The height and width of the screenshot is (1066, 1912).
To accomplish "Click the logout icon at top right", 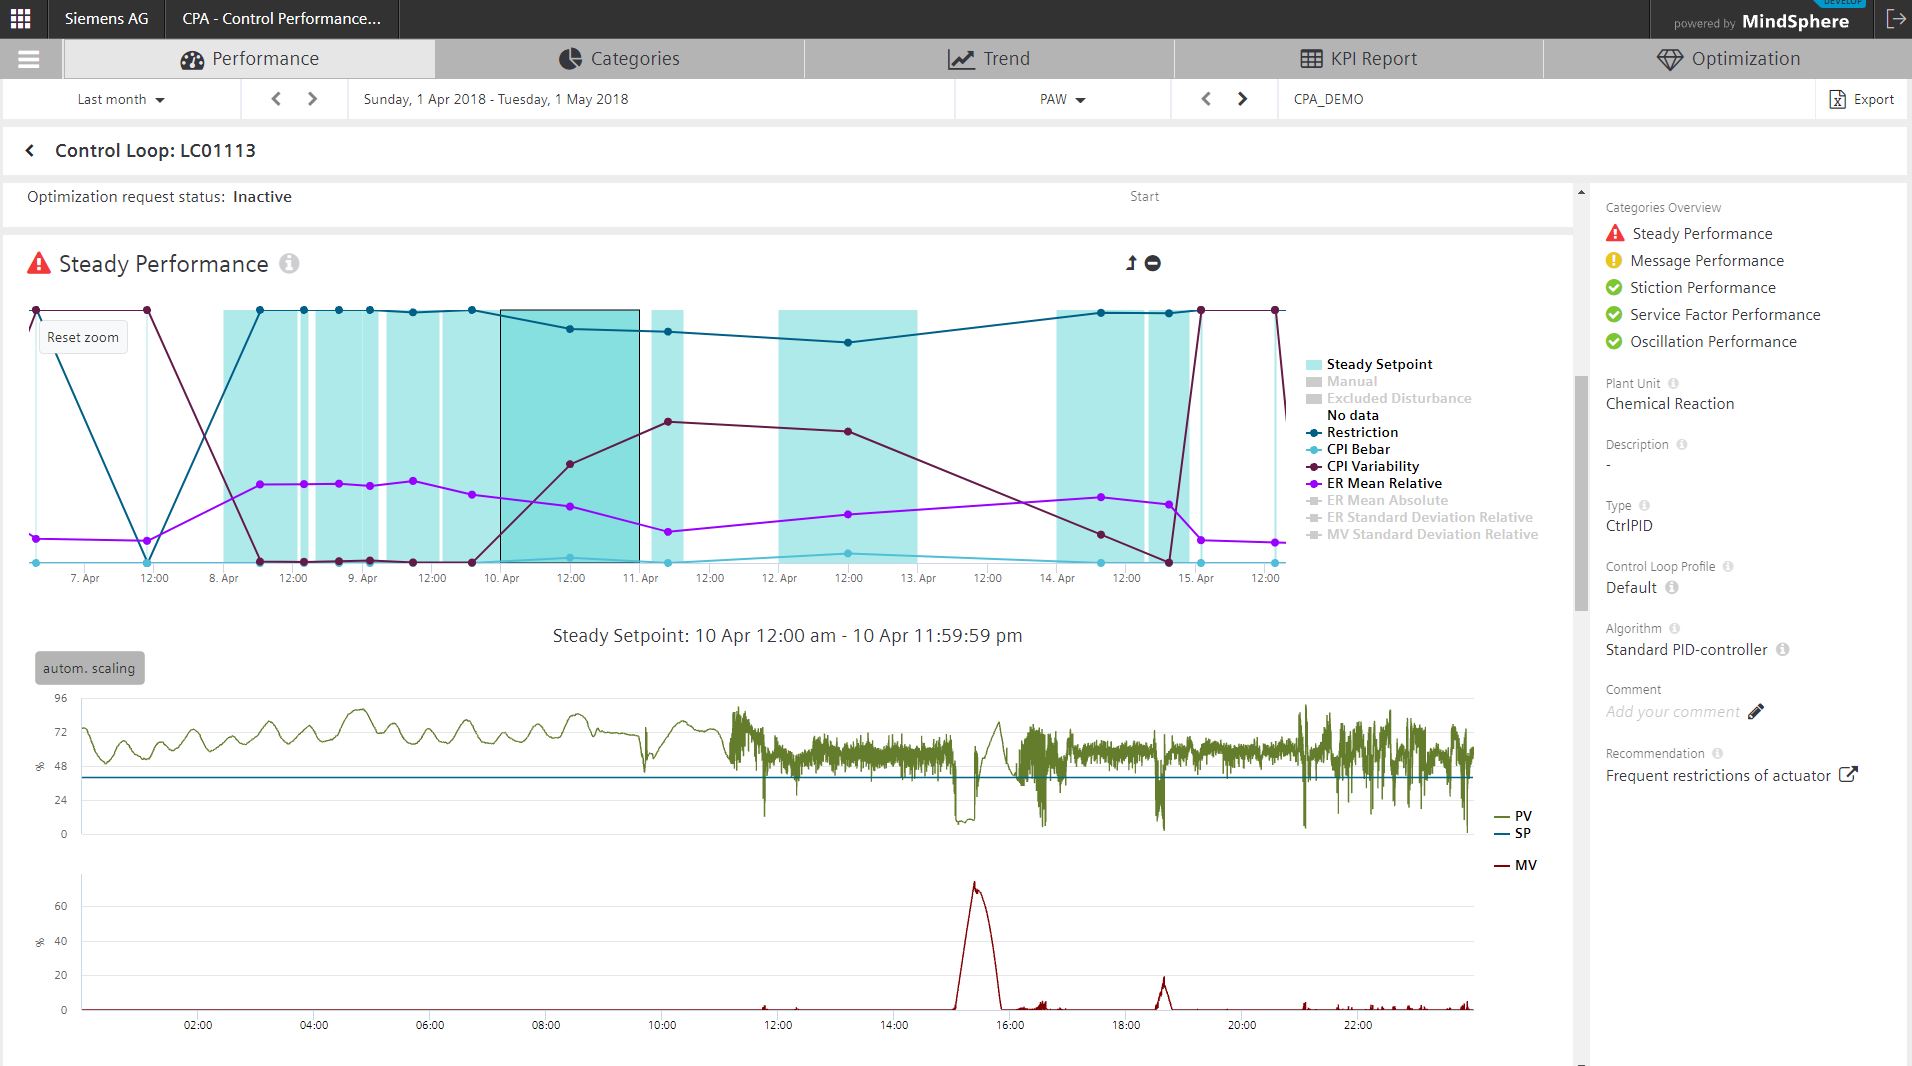I will (x=1894, y=19).
